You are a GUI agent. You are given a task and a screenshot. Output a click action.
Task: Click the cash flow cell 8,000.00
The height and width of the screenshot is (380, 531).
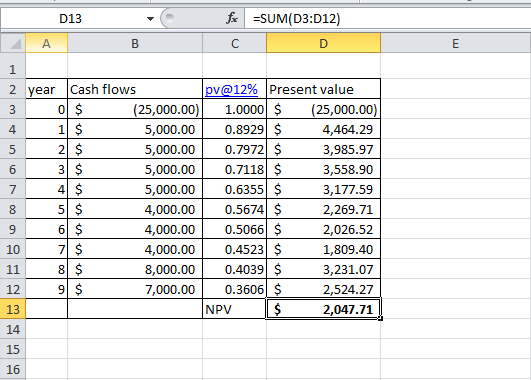135,269
